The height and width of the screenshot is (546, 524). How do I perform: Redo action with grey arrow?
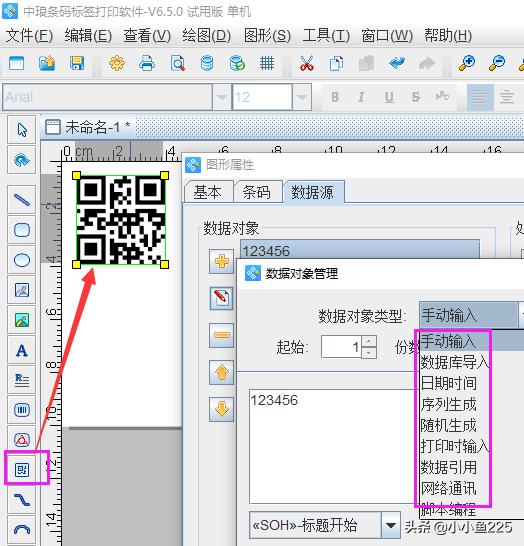(427, 63)
